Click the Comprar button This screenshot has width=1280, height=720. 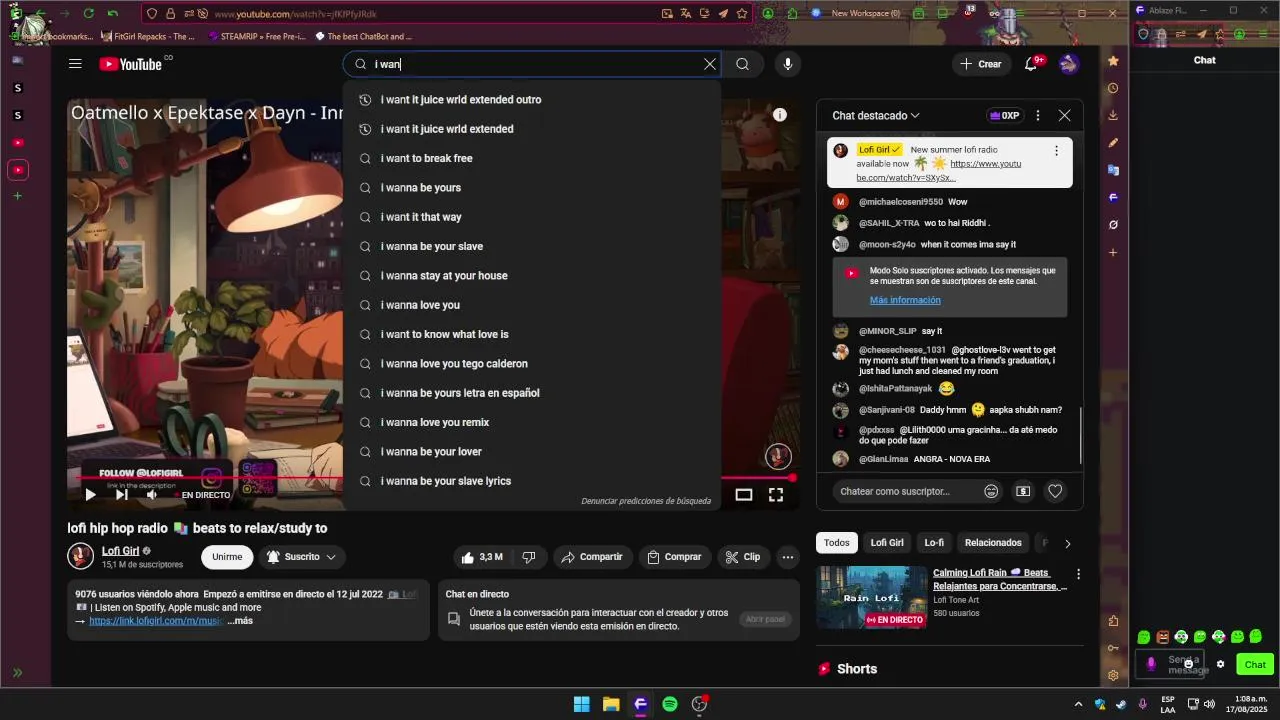pyautogui.click(x=674, y=557)
